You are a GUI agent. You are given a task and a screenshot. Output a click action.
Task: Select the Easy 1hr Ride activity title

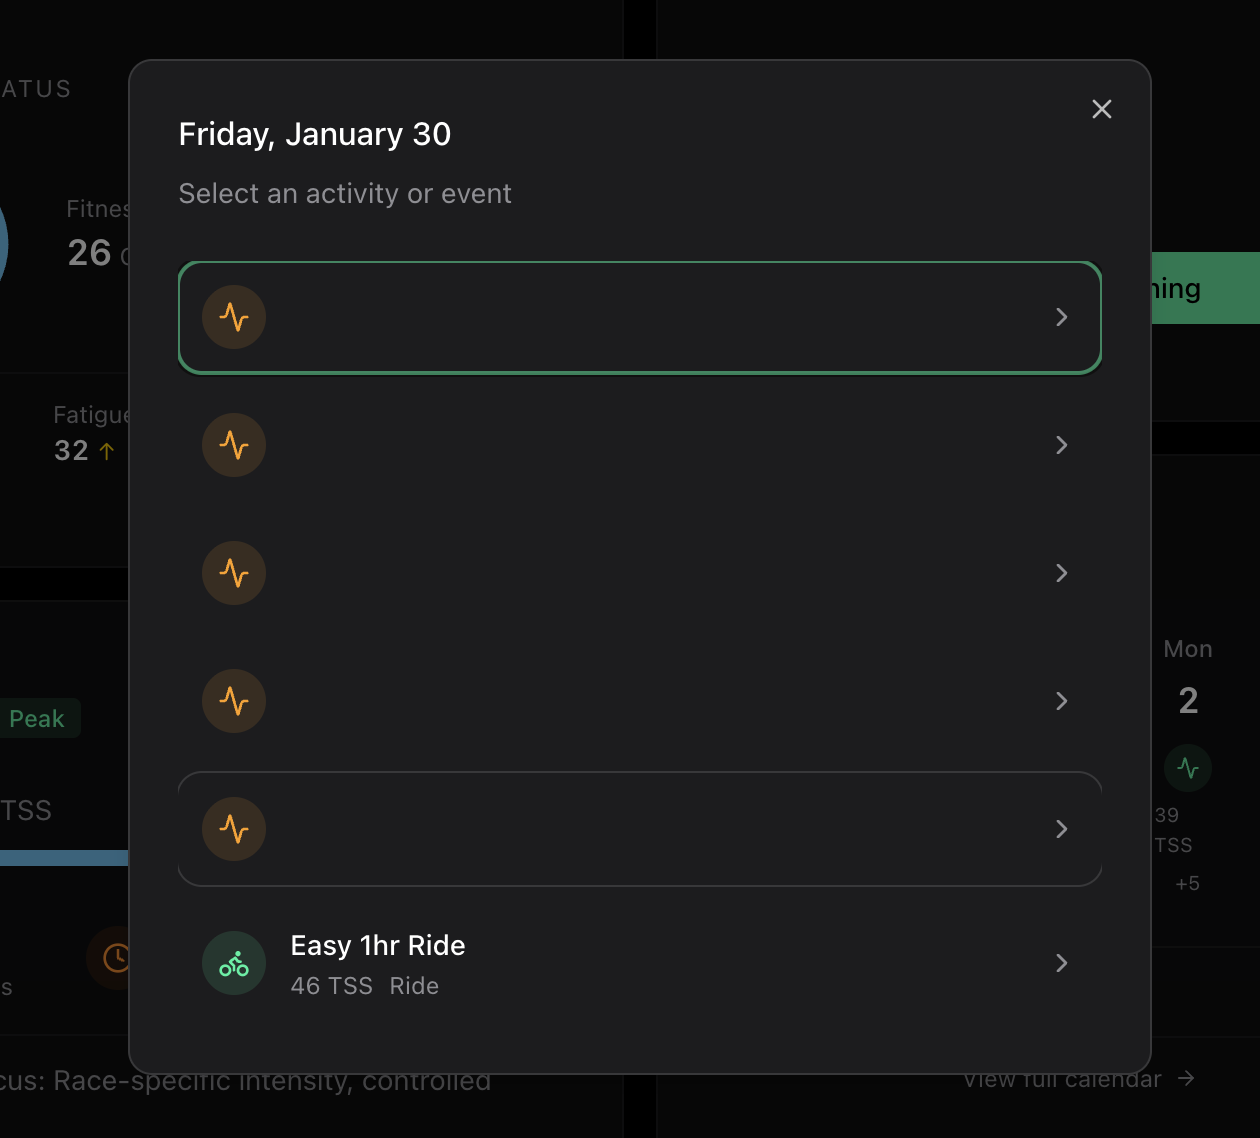pos(378,946)
